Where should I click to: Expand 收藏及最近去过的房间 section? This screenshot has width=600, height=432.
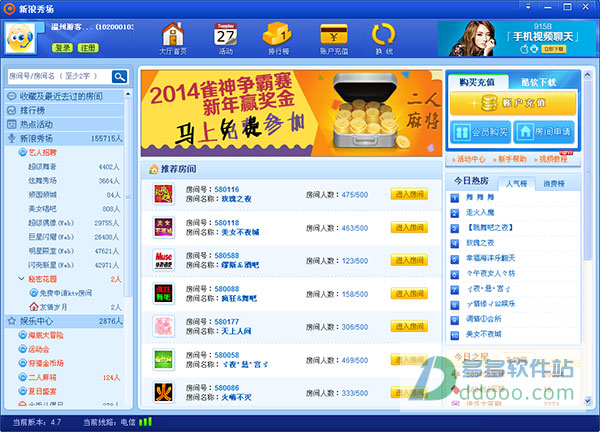[x=64, y=96]
